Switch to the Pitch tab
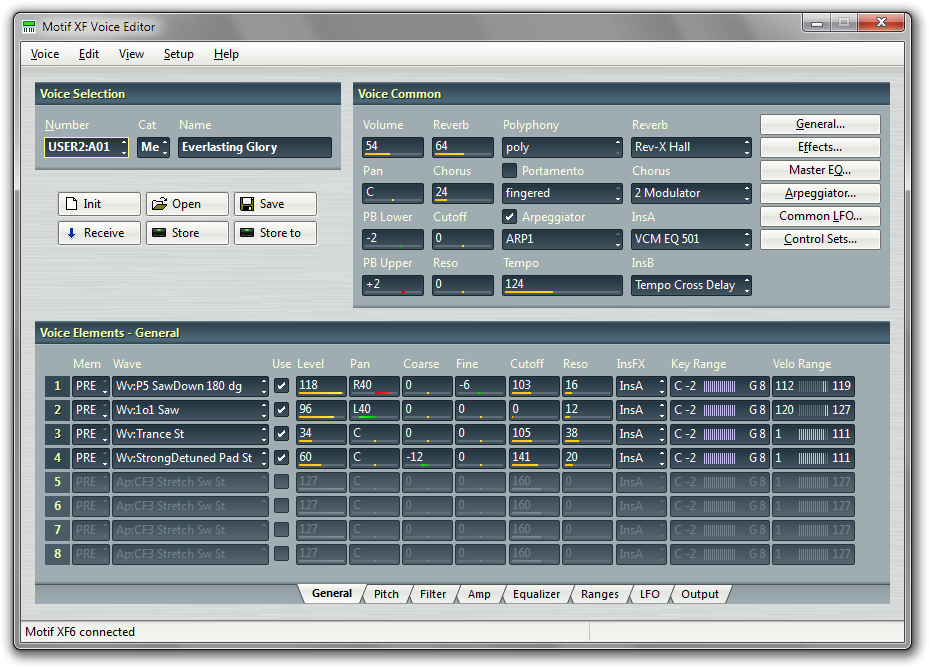Image resolution: width=929 pixels, height=669 pixels. tap(386, 594)
